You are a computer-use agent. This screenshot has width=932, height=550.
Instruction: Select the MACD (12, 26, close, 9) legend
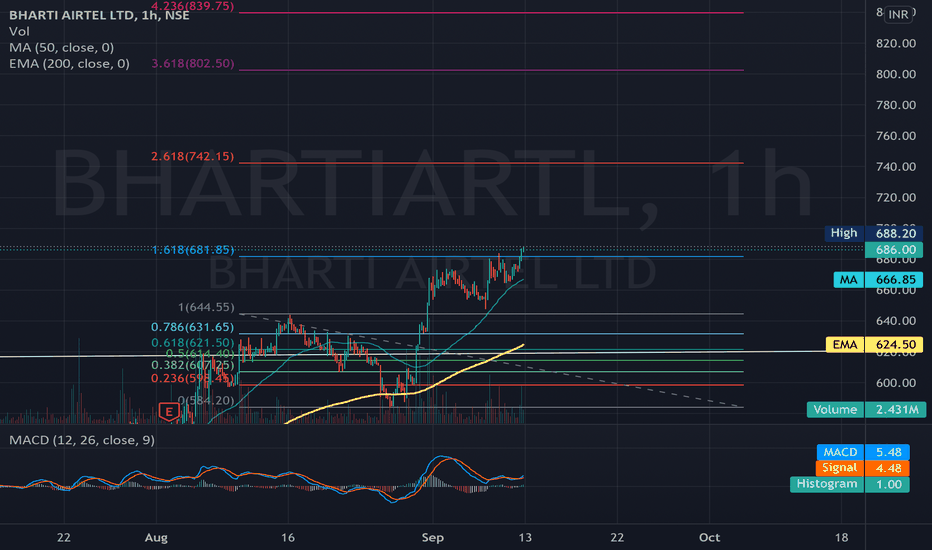coord(82,440)
